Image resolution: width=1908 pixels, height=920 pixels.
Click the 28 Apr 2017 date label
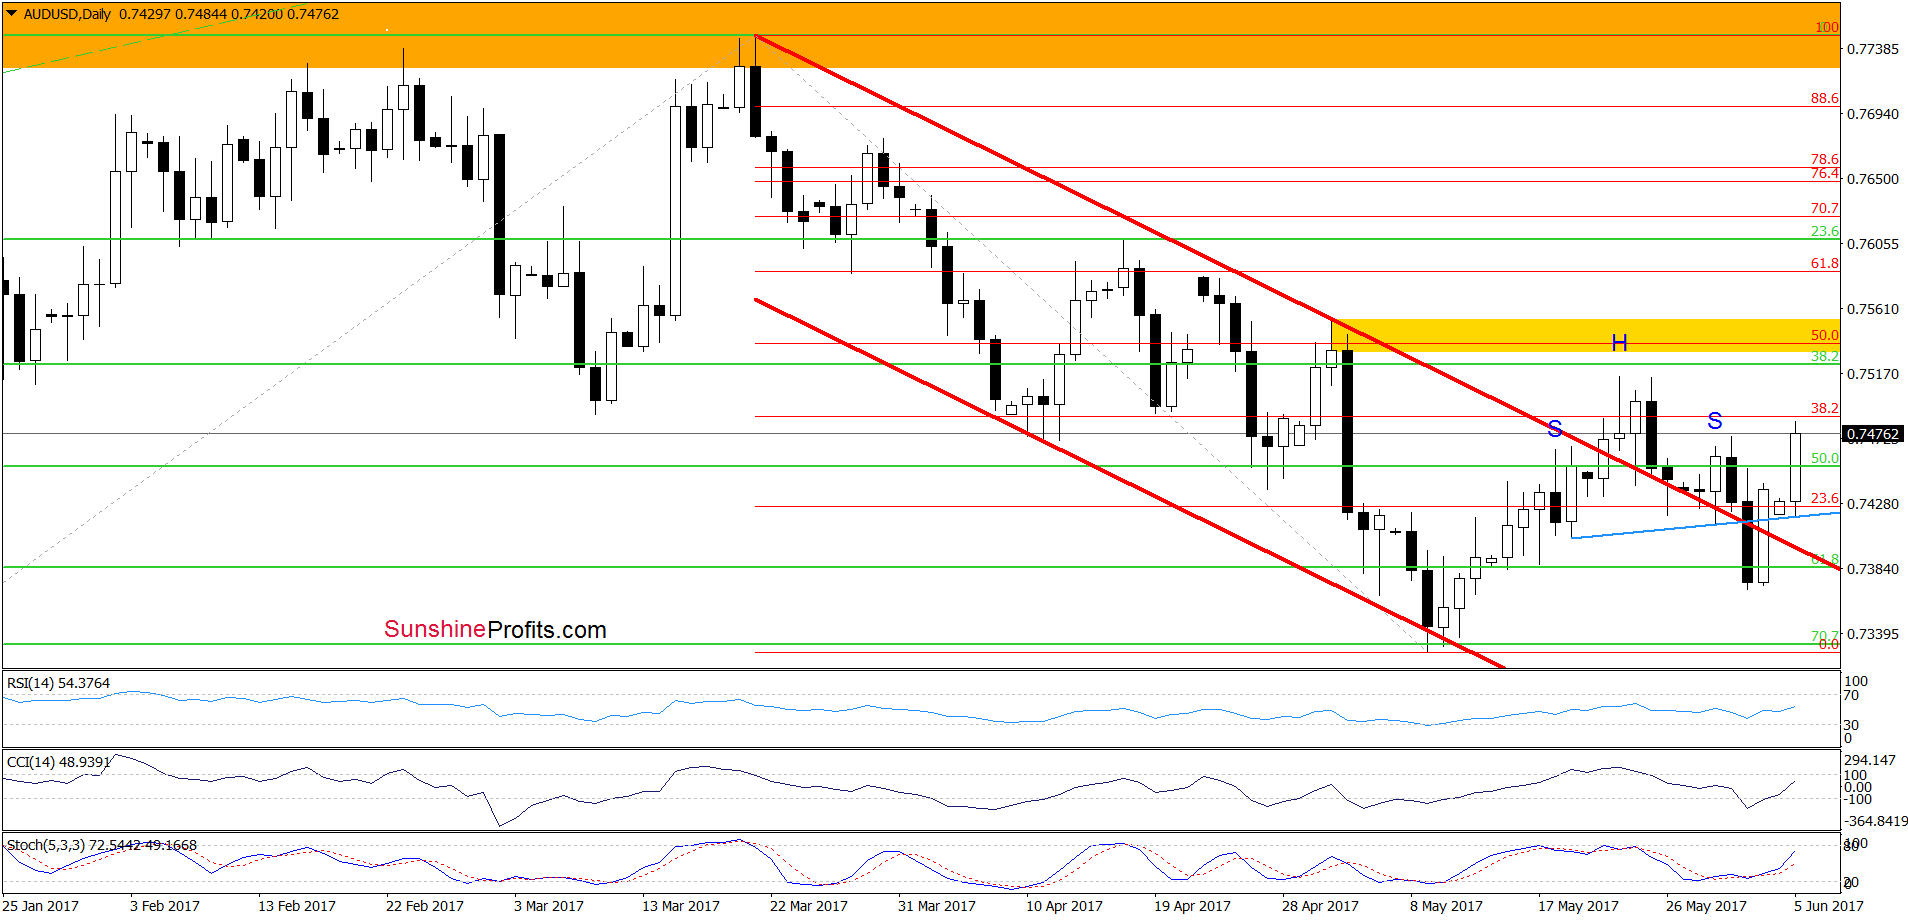(x=1321, y=906)
